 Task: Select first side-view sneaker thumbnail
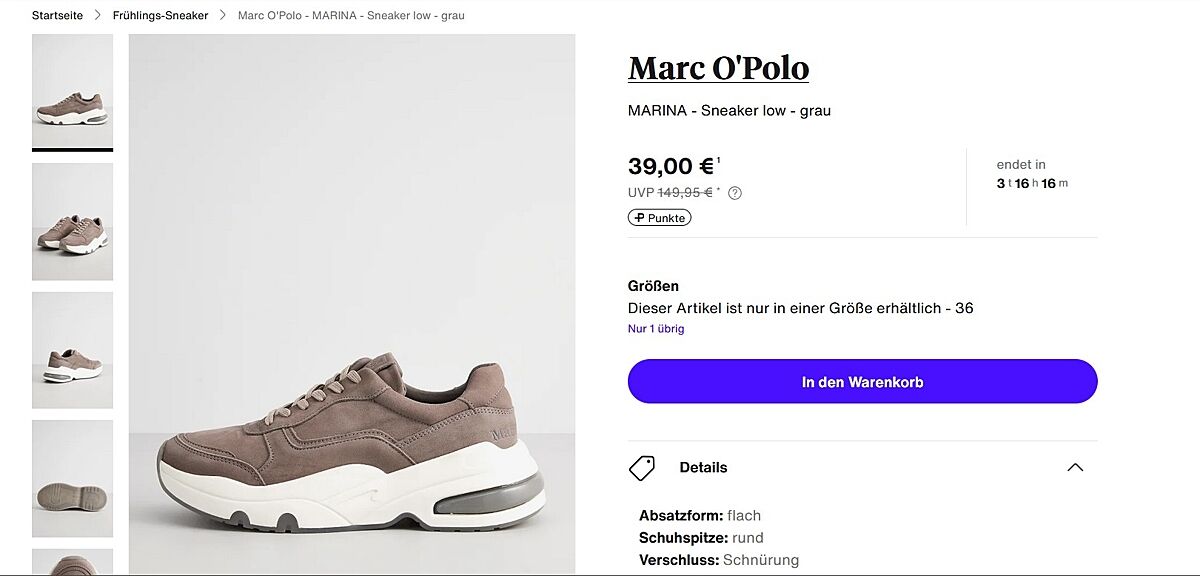pos(72,92)
